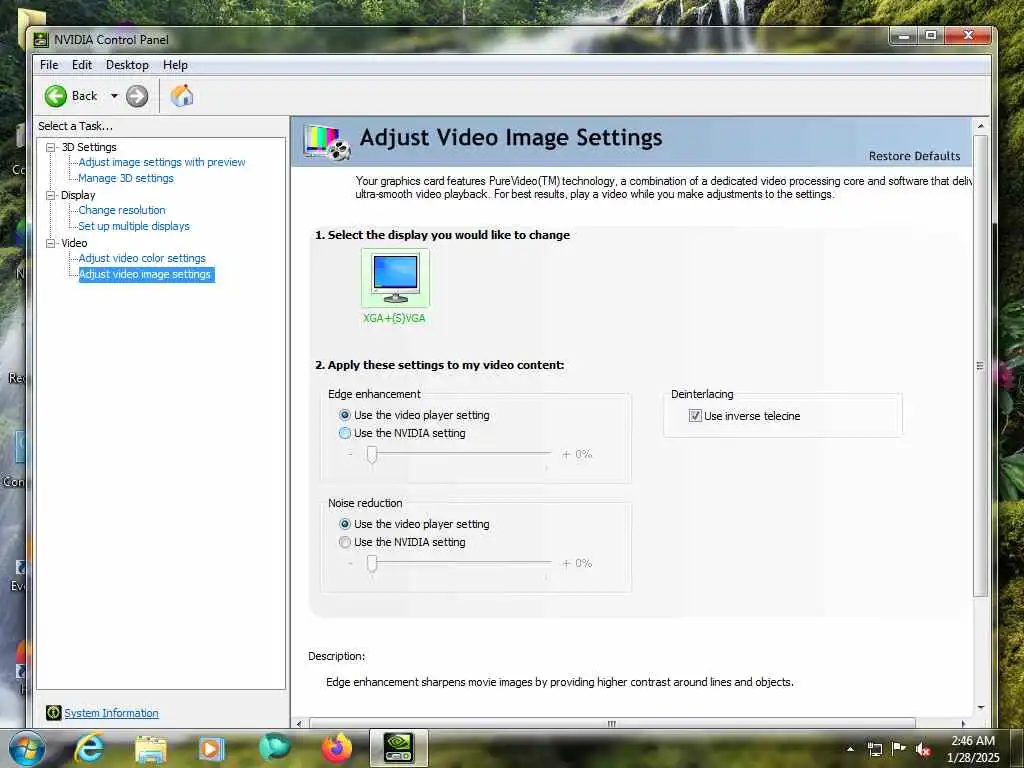Select Noise reduction video player setting radio
The image size is (1024, 768).
345,524
